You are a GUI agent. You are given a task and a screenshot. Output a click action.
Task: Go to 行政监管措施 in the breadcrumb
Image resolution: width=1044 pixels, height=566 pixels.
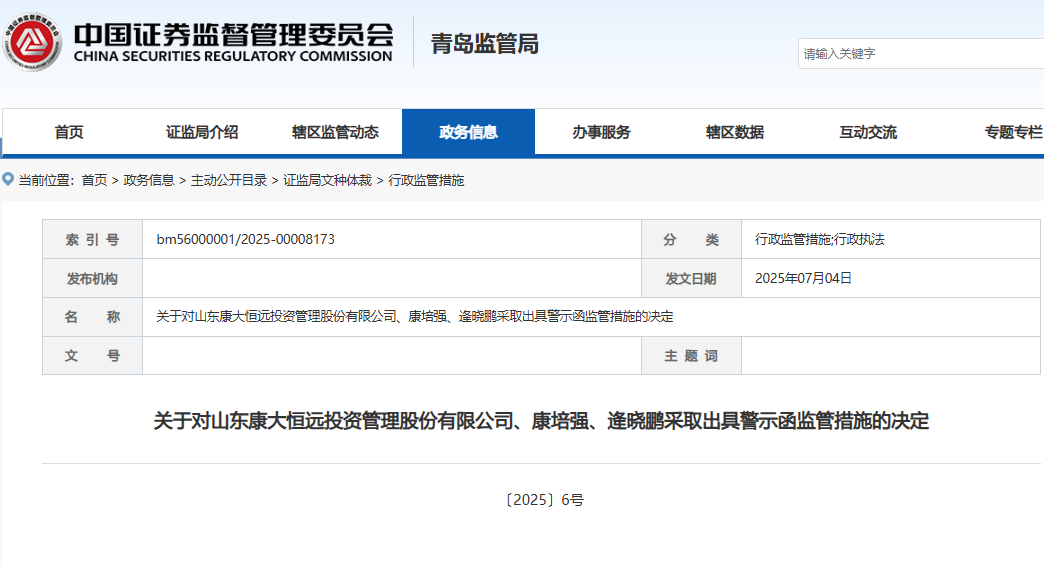426,180
